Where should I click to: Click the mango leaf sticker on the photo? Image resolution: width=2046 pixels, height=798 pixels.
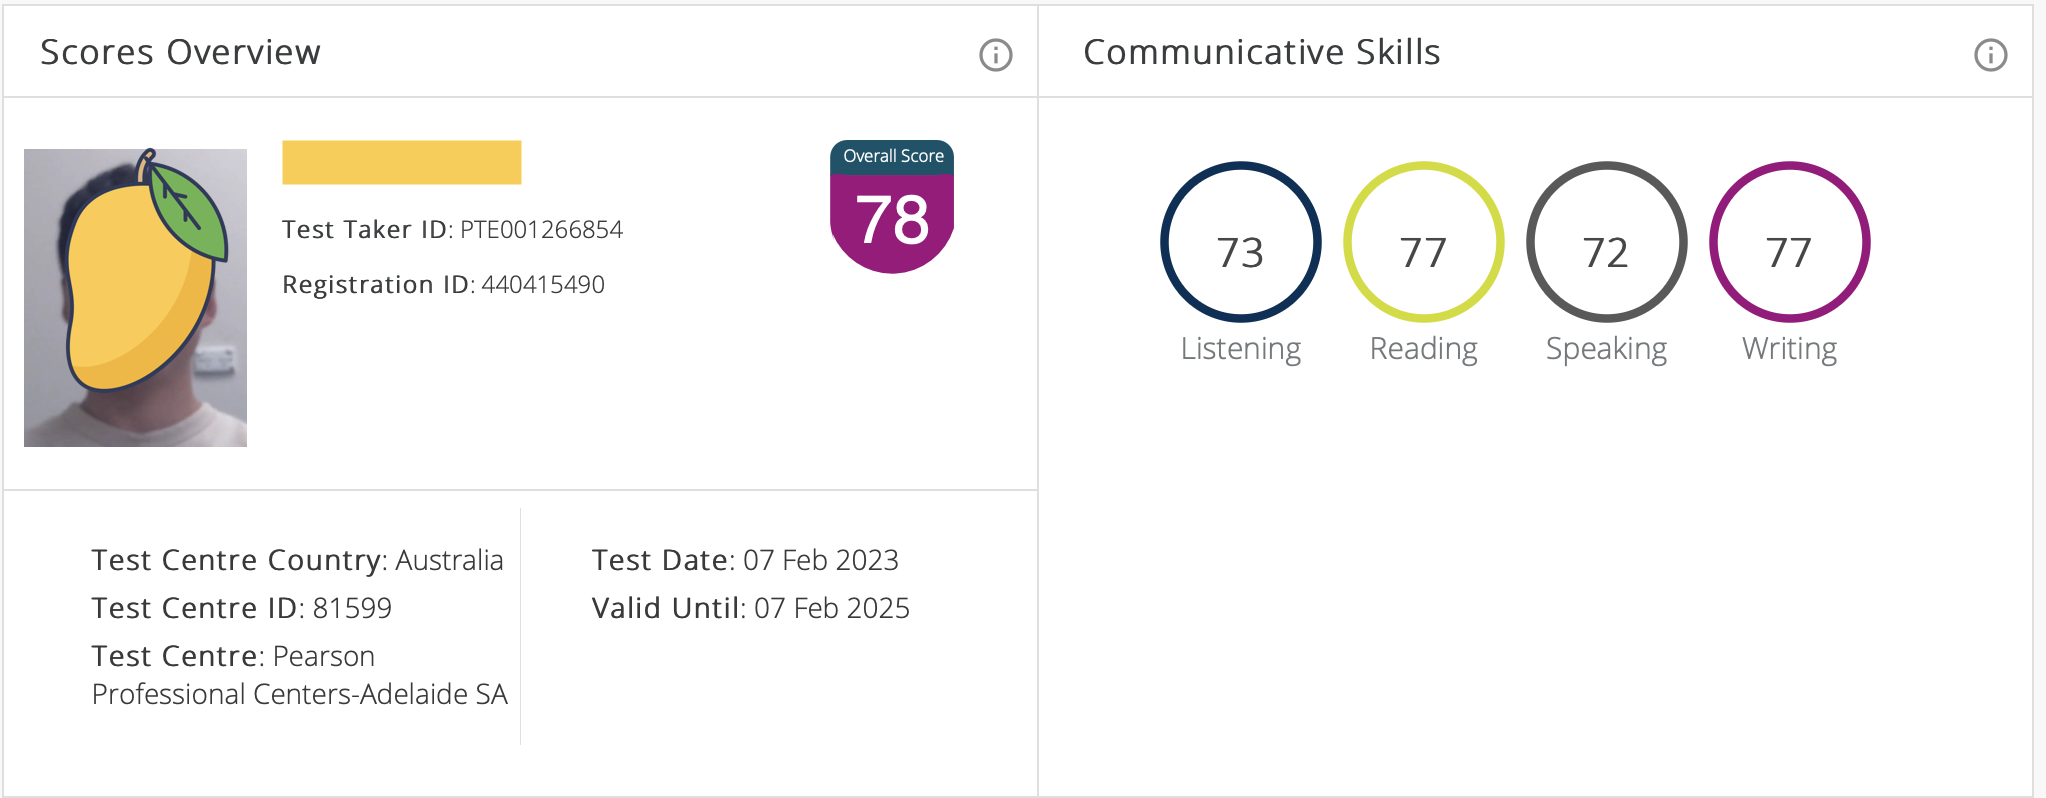tap(186, 210)
